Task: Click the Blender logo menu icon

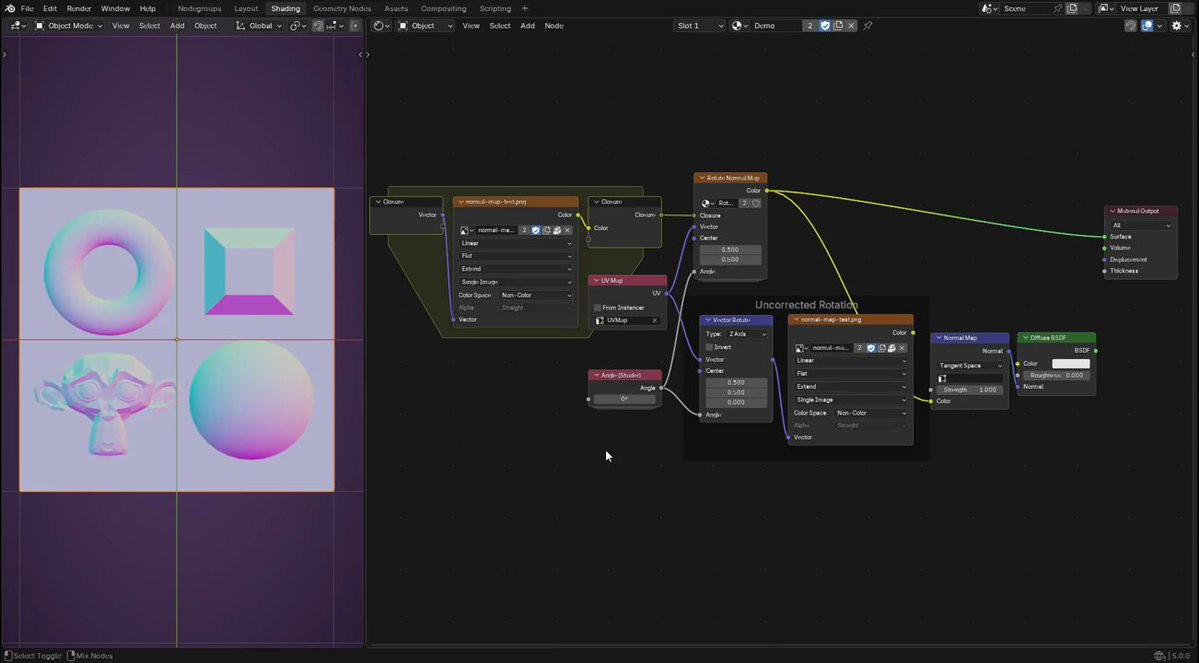Action: pos(10,8)
